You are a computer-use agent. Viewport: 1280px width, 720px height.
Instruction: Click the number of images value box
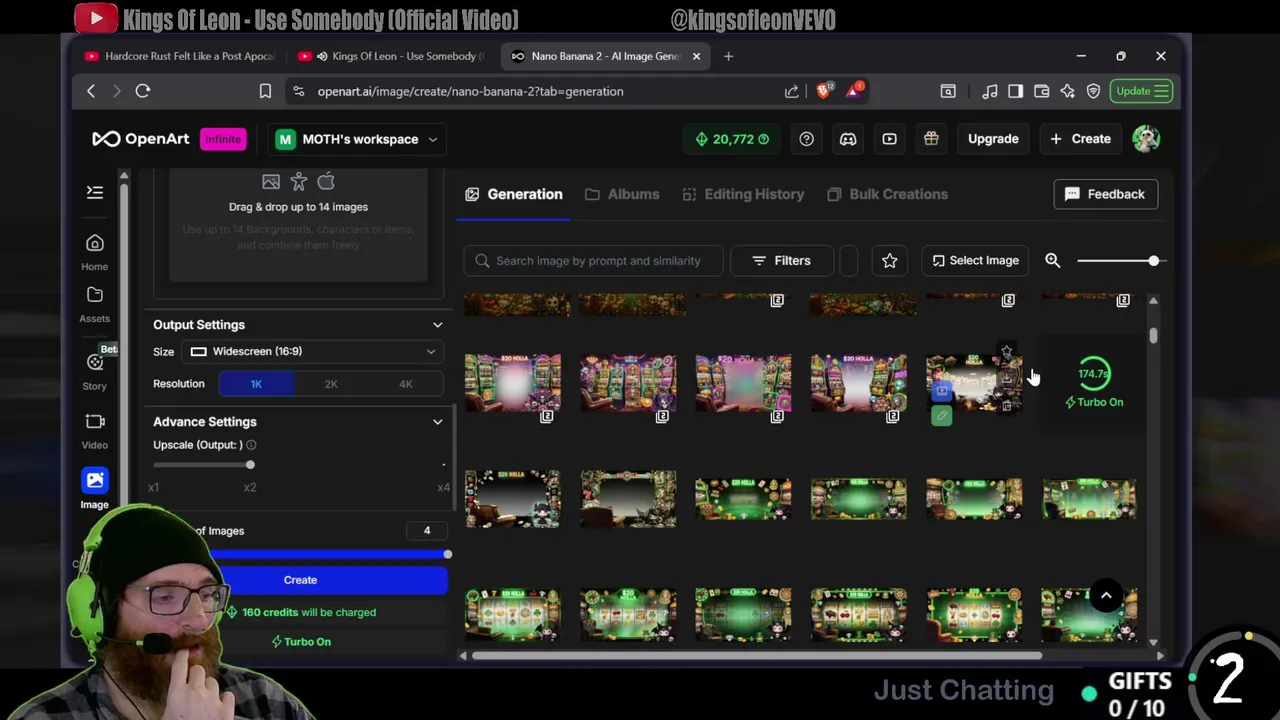[x=427, y=531]
